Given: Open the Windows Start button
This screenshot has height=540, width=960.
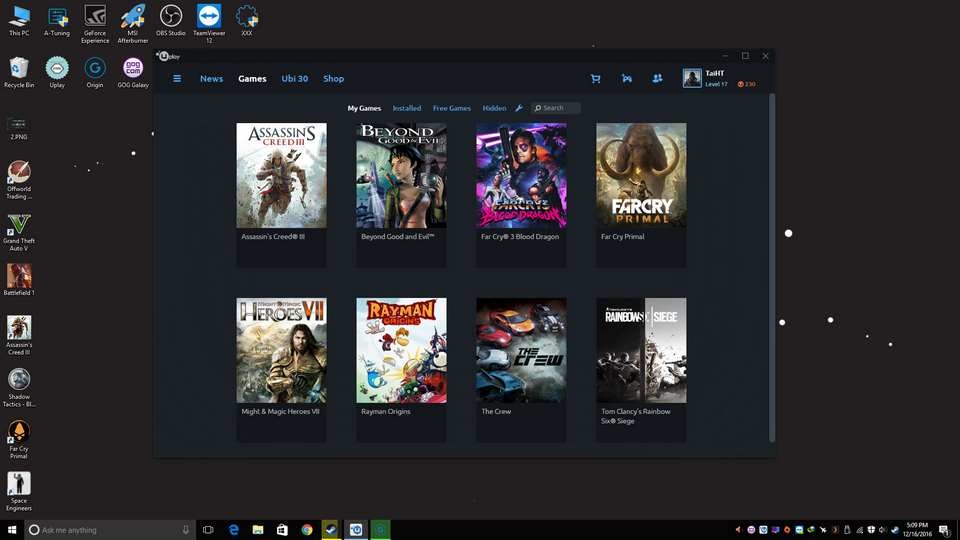Looking at the screenshot, I should pyautogui.click(x=12, y=530).
